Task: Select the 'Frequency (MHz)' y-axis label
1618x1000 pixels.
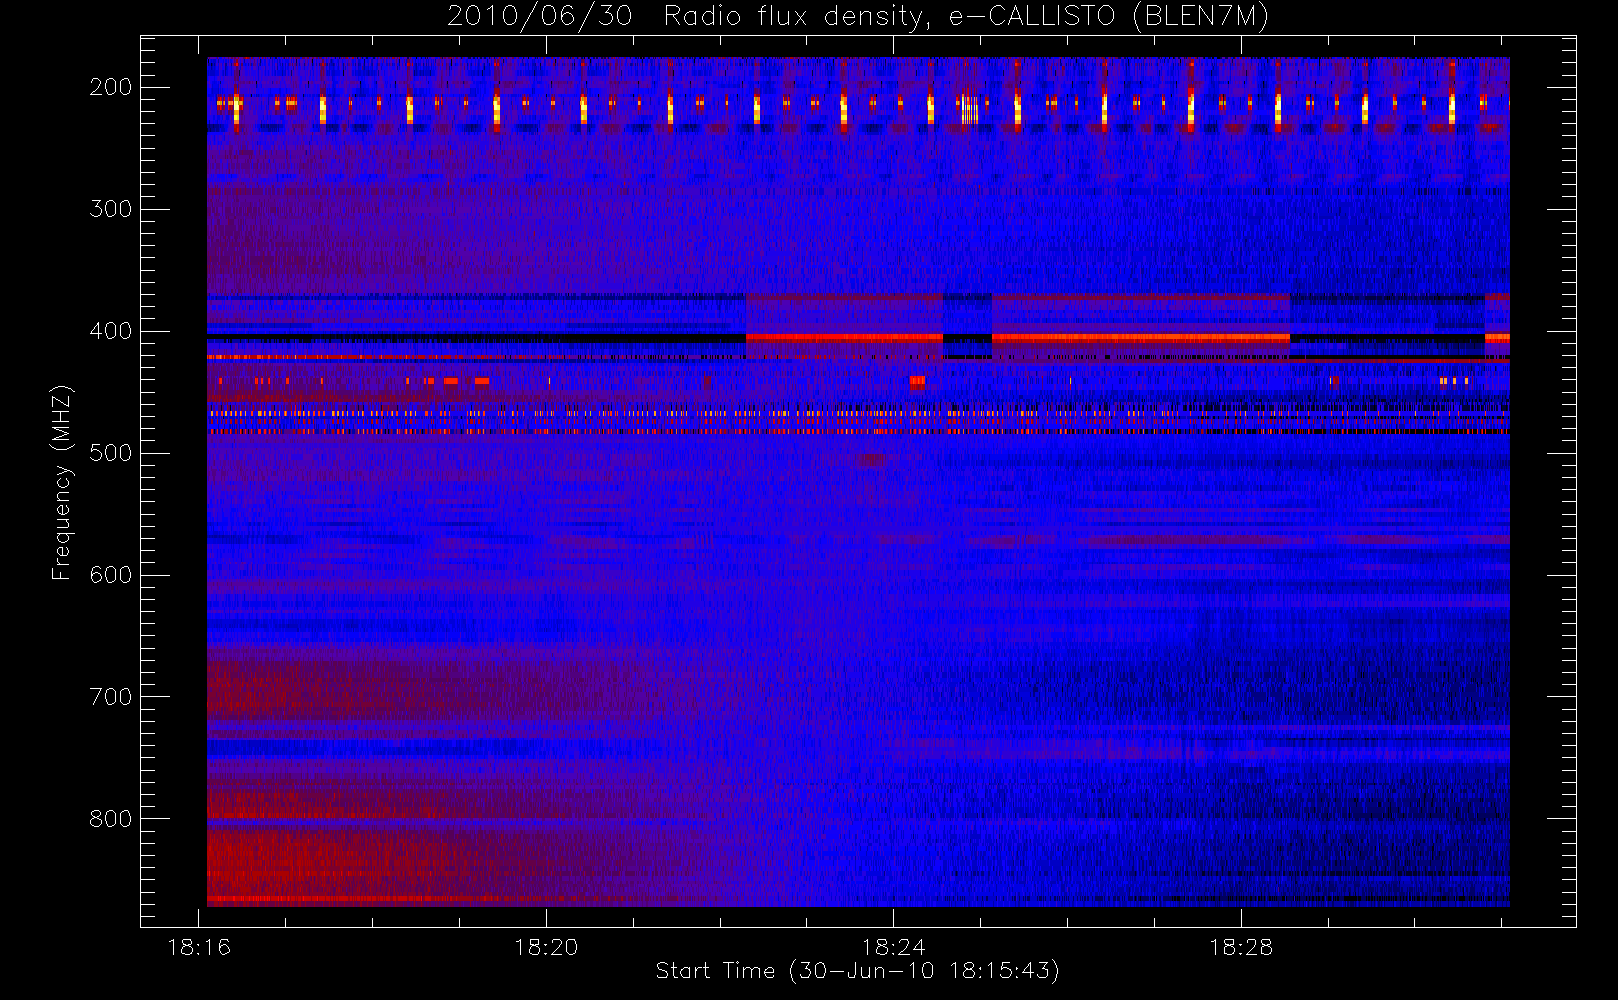Action: point(62,482)
